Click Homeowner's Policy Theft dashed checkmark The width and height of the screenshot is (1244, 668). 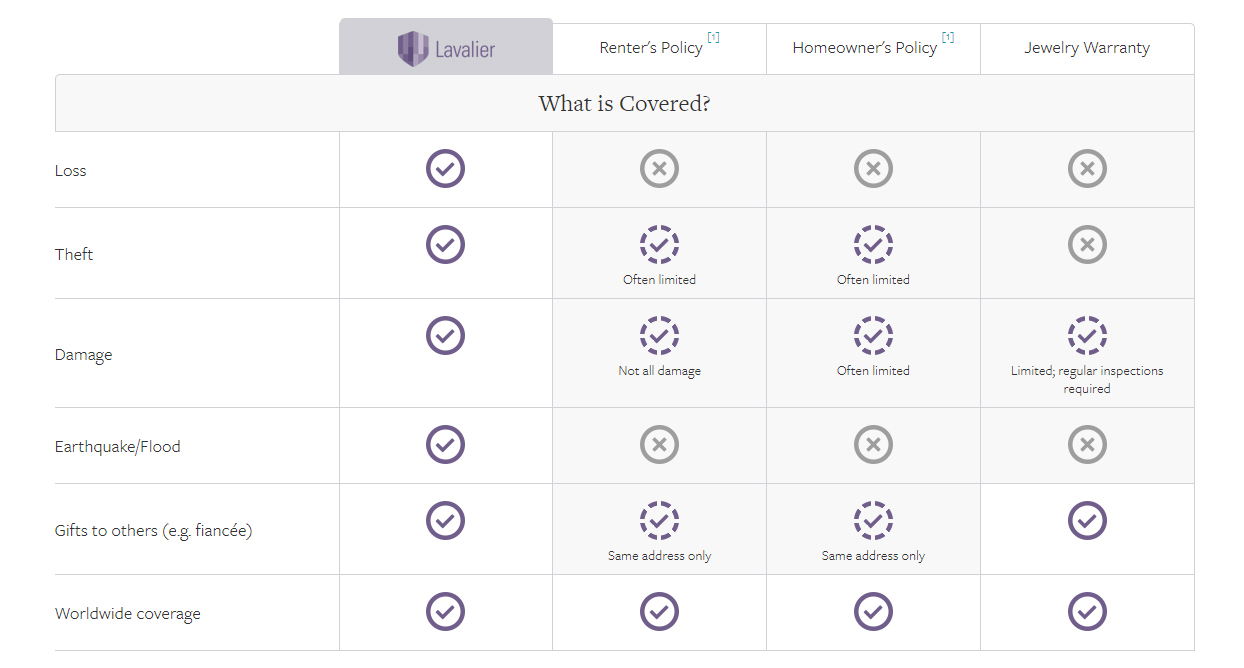(x=873, y=244)
